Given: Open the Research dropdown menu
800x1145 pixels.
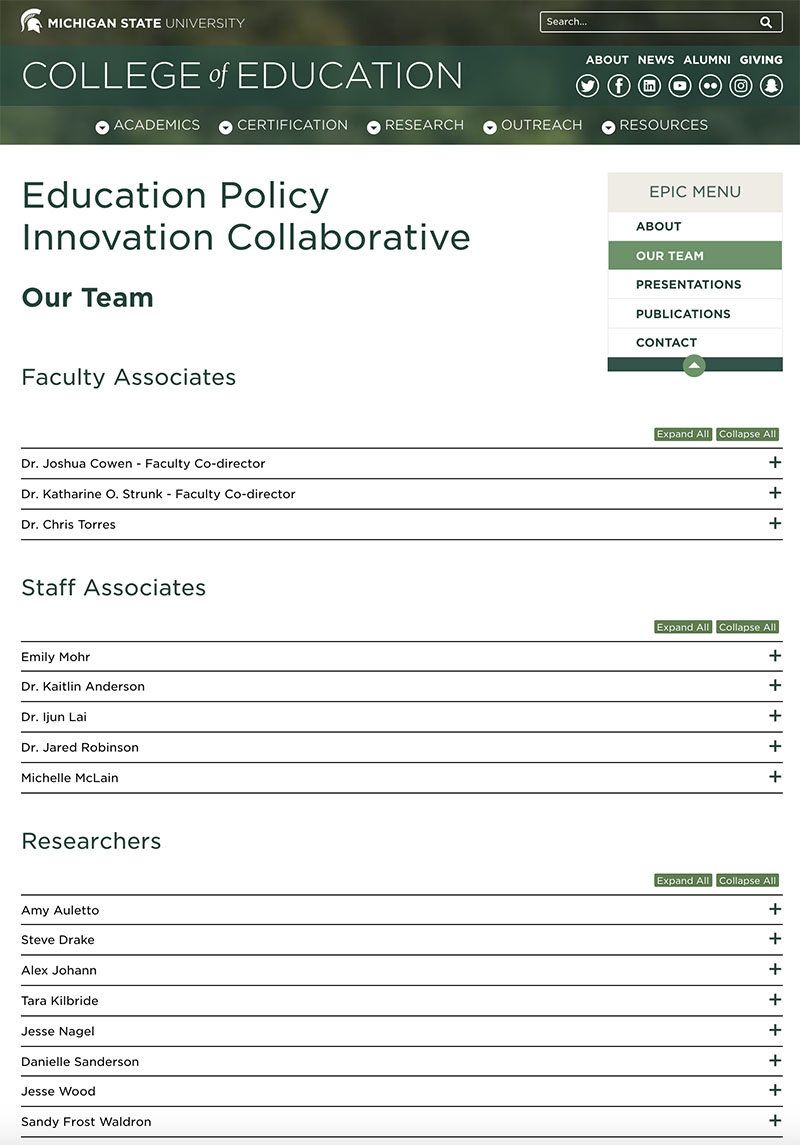Looking at the screenshot, I should click(415, 126).
